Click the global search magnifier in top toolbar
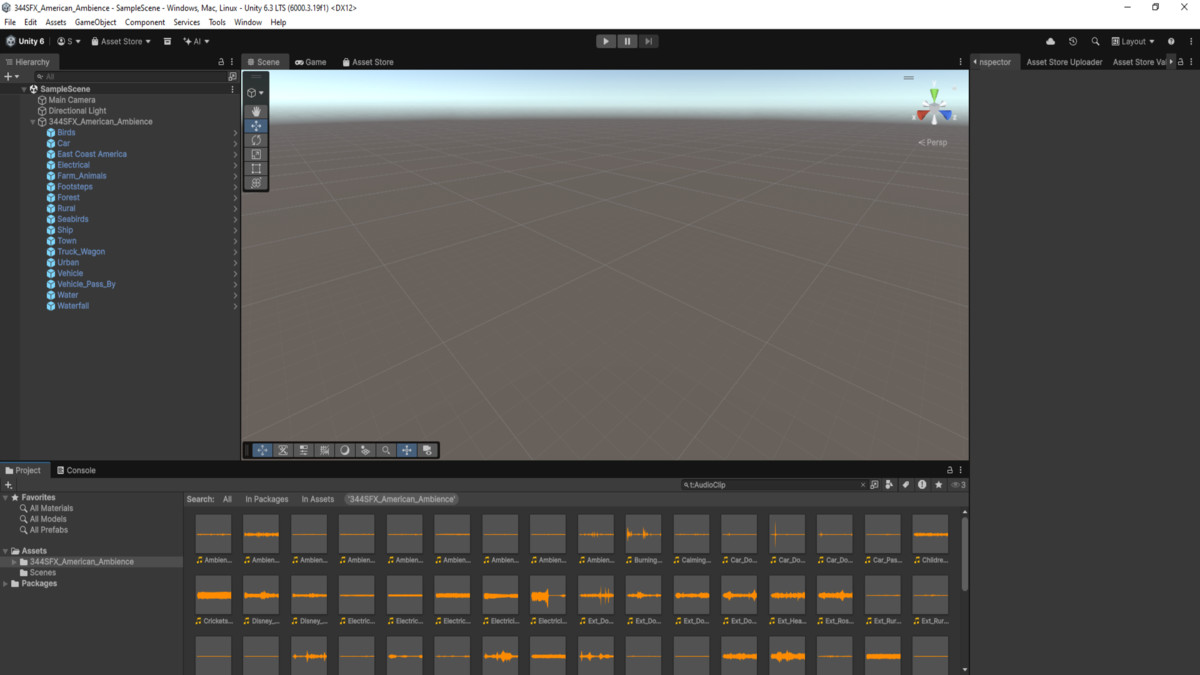The height and width of the screenshot is (675, 1200). click(1095, 42)
